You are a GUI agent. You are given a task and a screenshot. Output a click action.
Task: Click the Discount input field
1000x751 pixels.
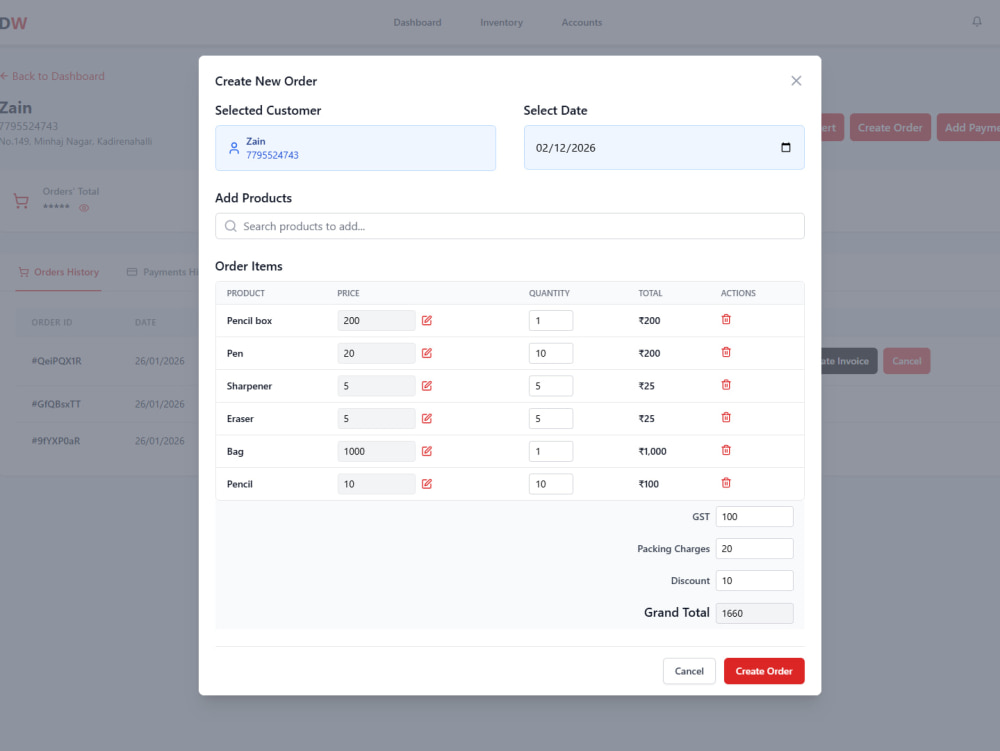[x=754, y=581]
